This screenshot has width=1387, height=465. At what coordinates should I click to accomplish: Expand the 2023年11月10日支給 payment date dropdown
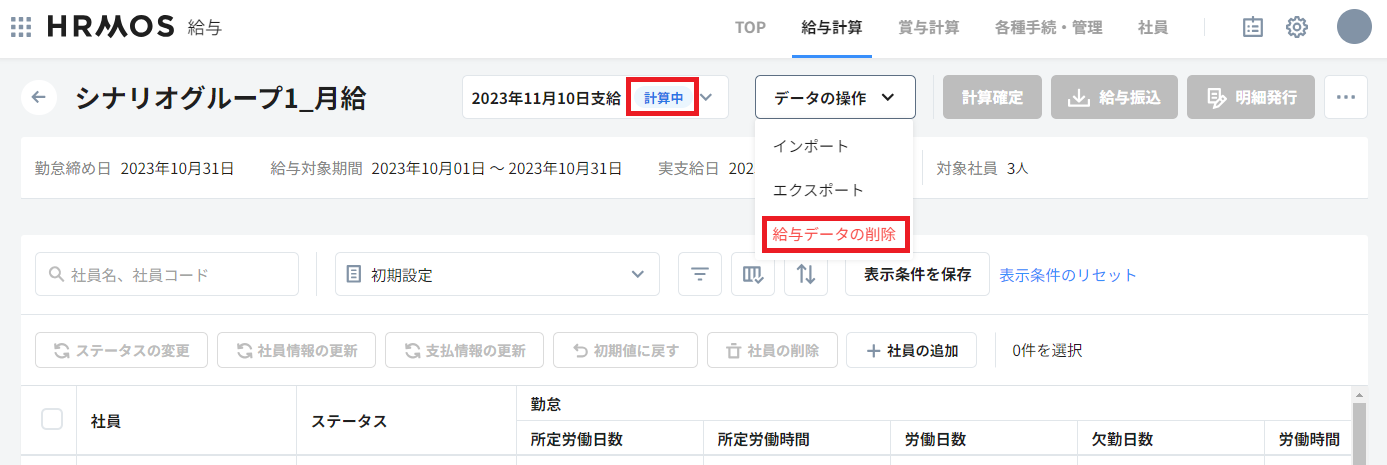[707, 98]
